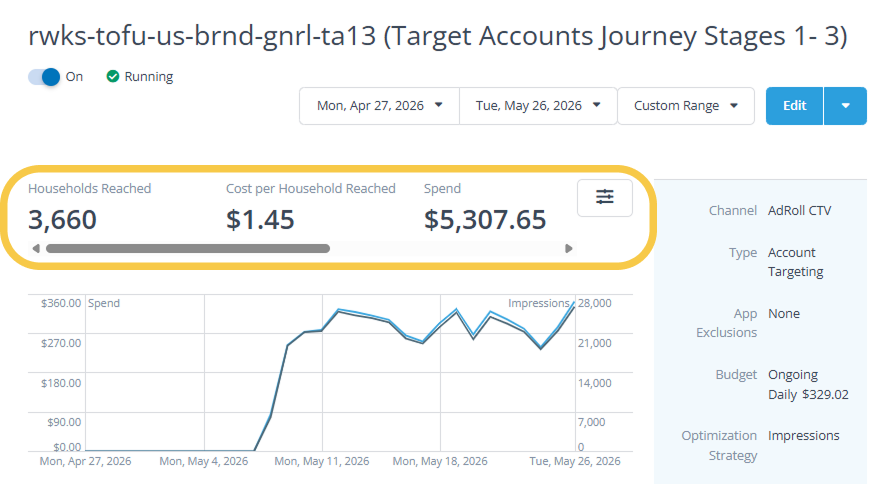The height and width of the screenshot is (484, 879).
Task: Click the Impressions axis label on chart
Action: (539, 303)
